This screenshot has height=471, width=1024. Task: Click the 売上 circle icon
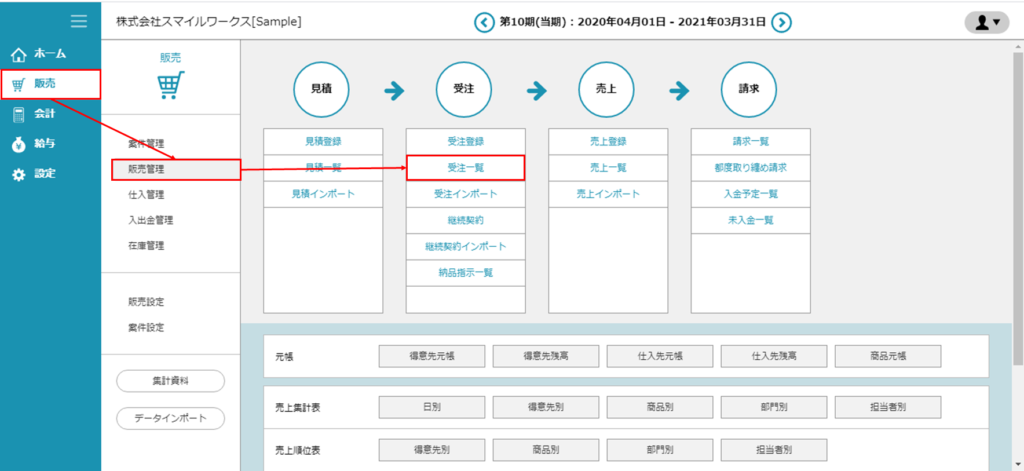click(x=607, y=89)
